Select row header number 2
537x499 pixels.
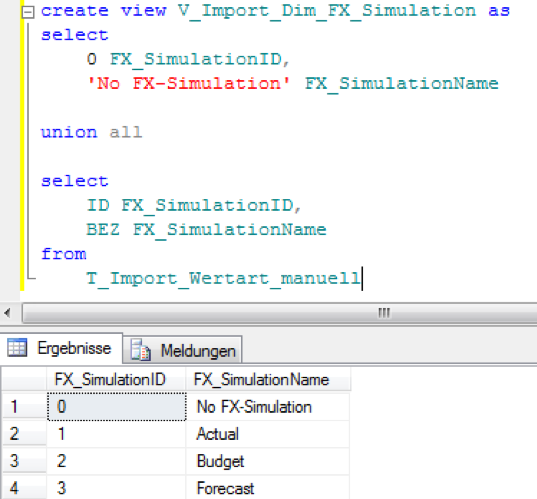[x=24, y=434]
